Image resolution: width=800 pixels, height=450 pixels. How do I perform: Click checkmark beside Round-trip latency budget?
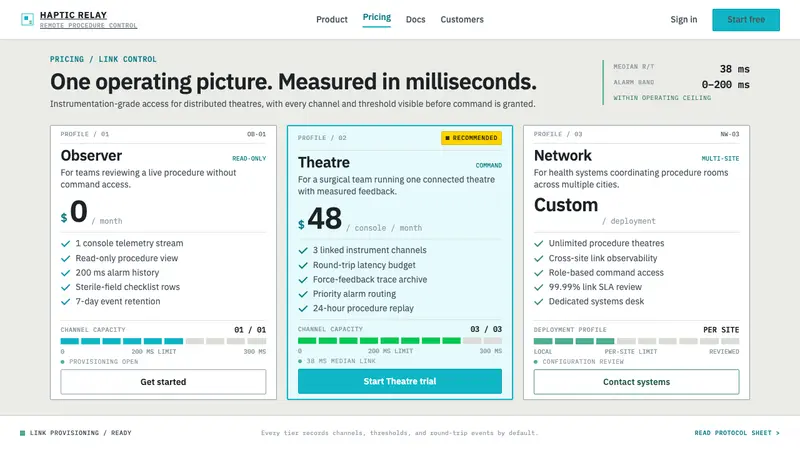tap(303, 265)
